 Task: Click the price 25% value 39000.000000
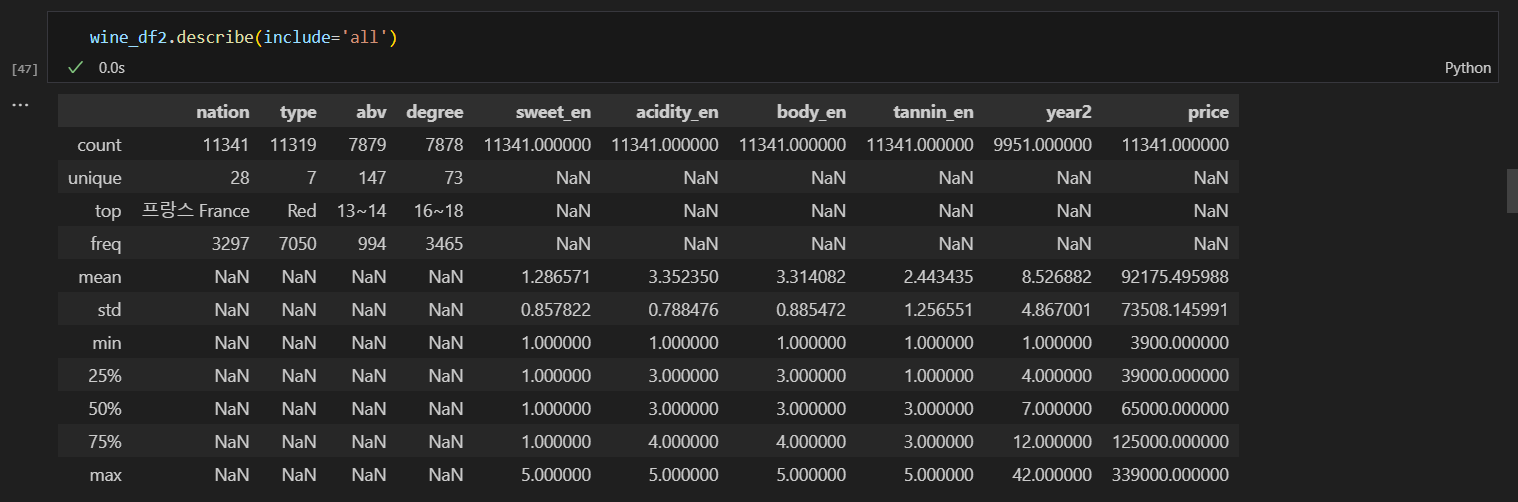pos(1176,376)
